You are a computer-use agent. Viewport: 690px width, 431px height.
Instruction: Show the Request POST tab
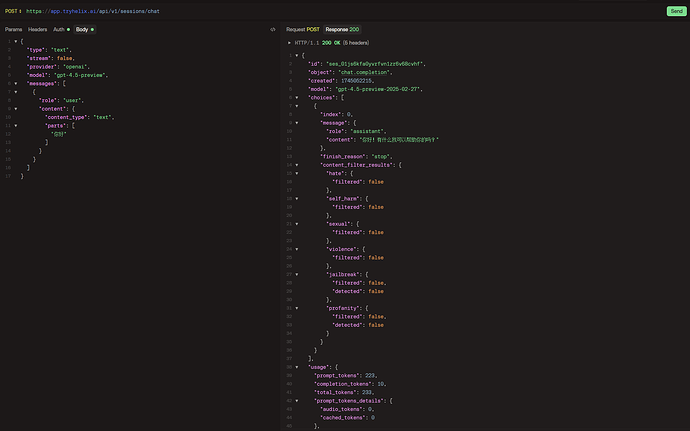[303, 29]
